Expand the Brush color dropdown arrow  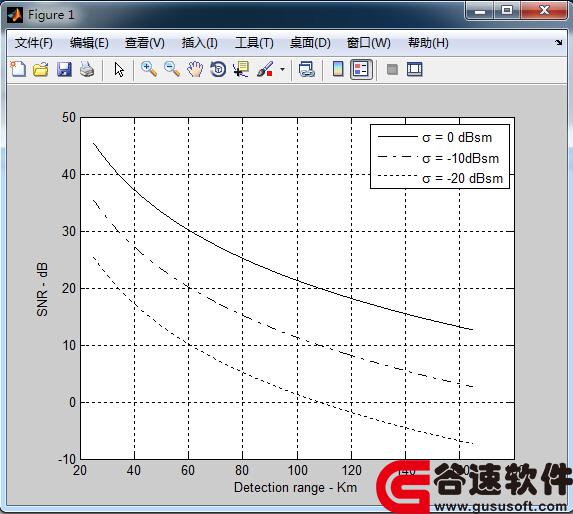[x=282, y=69]
